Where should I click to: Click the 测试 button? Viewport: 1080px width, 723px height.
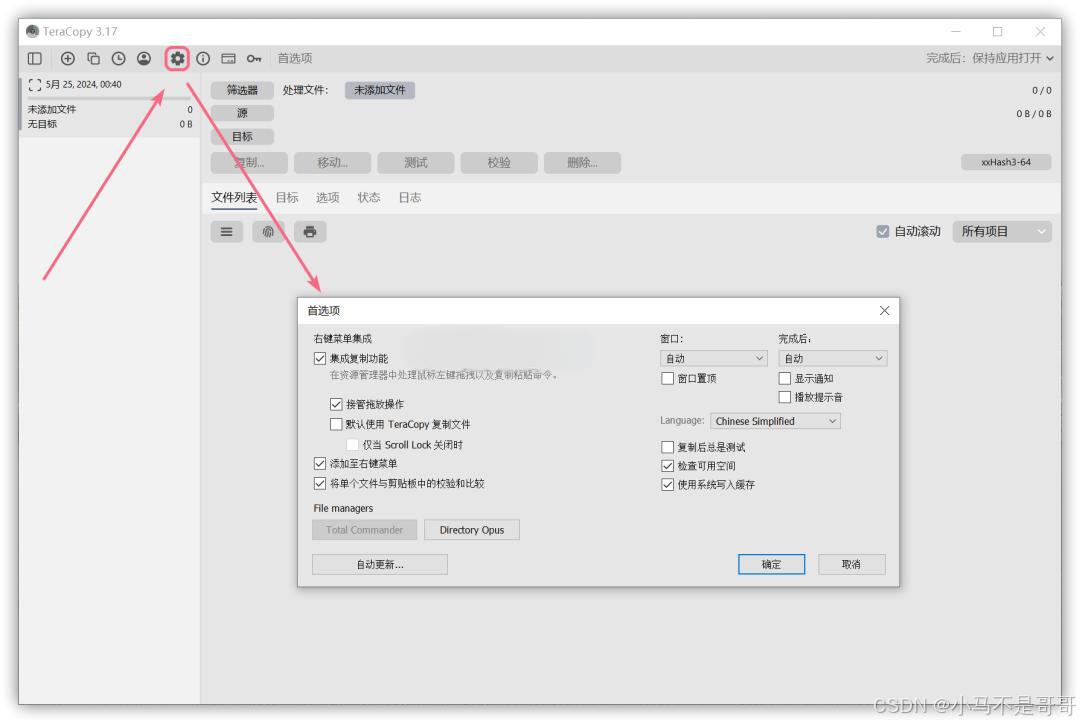[416, 163]
